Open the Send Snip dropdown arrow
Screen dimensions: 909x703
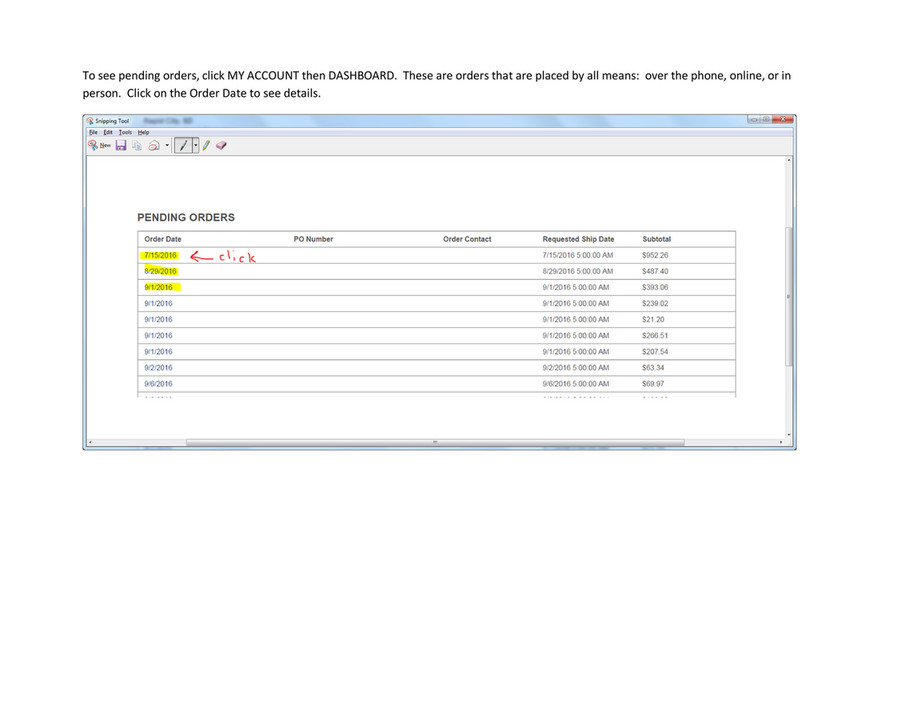pos(166,145)
